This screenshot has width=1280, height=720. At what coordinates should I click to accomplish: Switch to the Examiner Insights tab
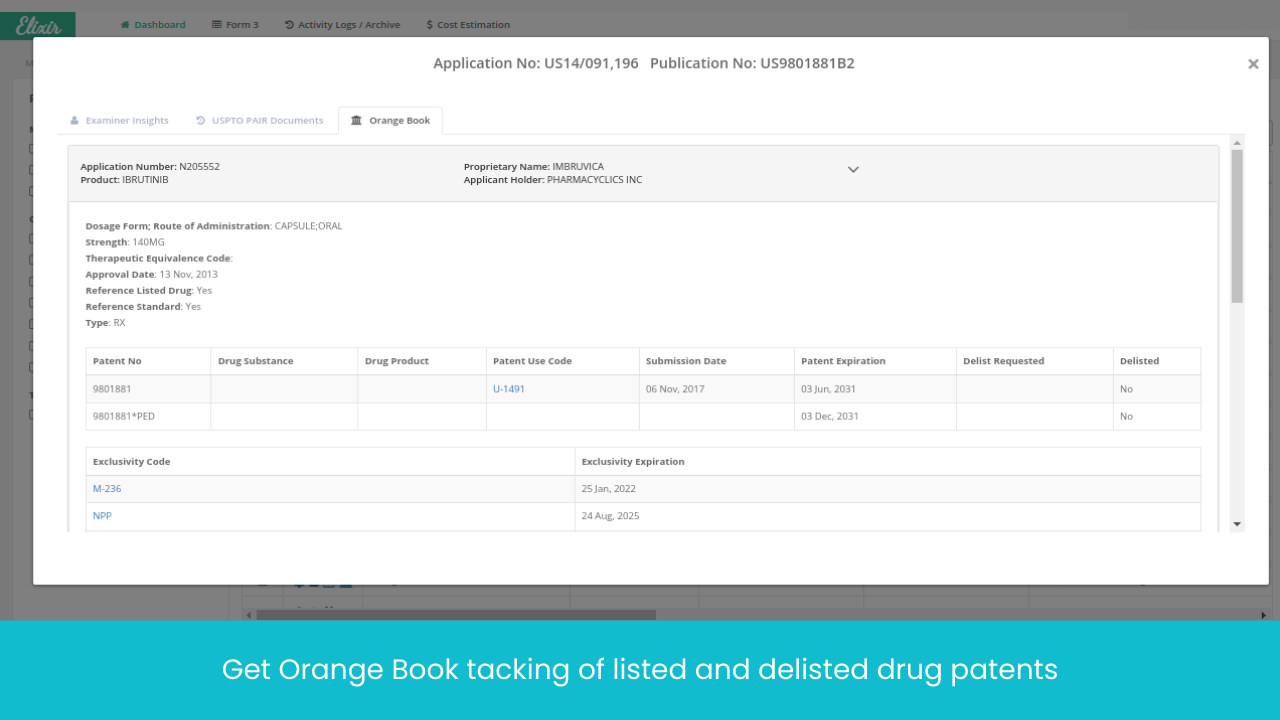pyautogui.click(x=127, y=121)
